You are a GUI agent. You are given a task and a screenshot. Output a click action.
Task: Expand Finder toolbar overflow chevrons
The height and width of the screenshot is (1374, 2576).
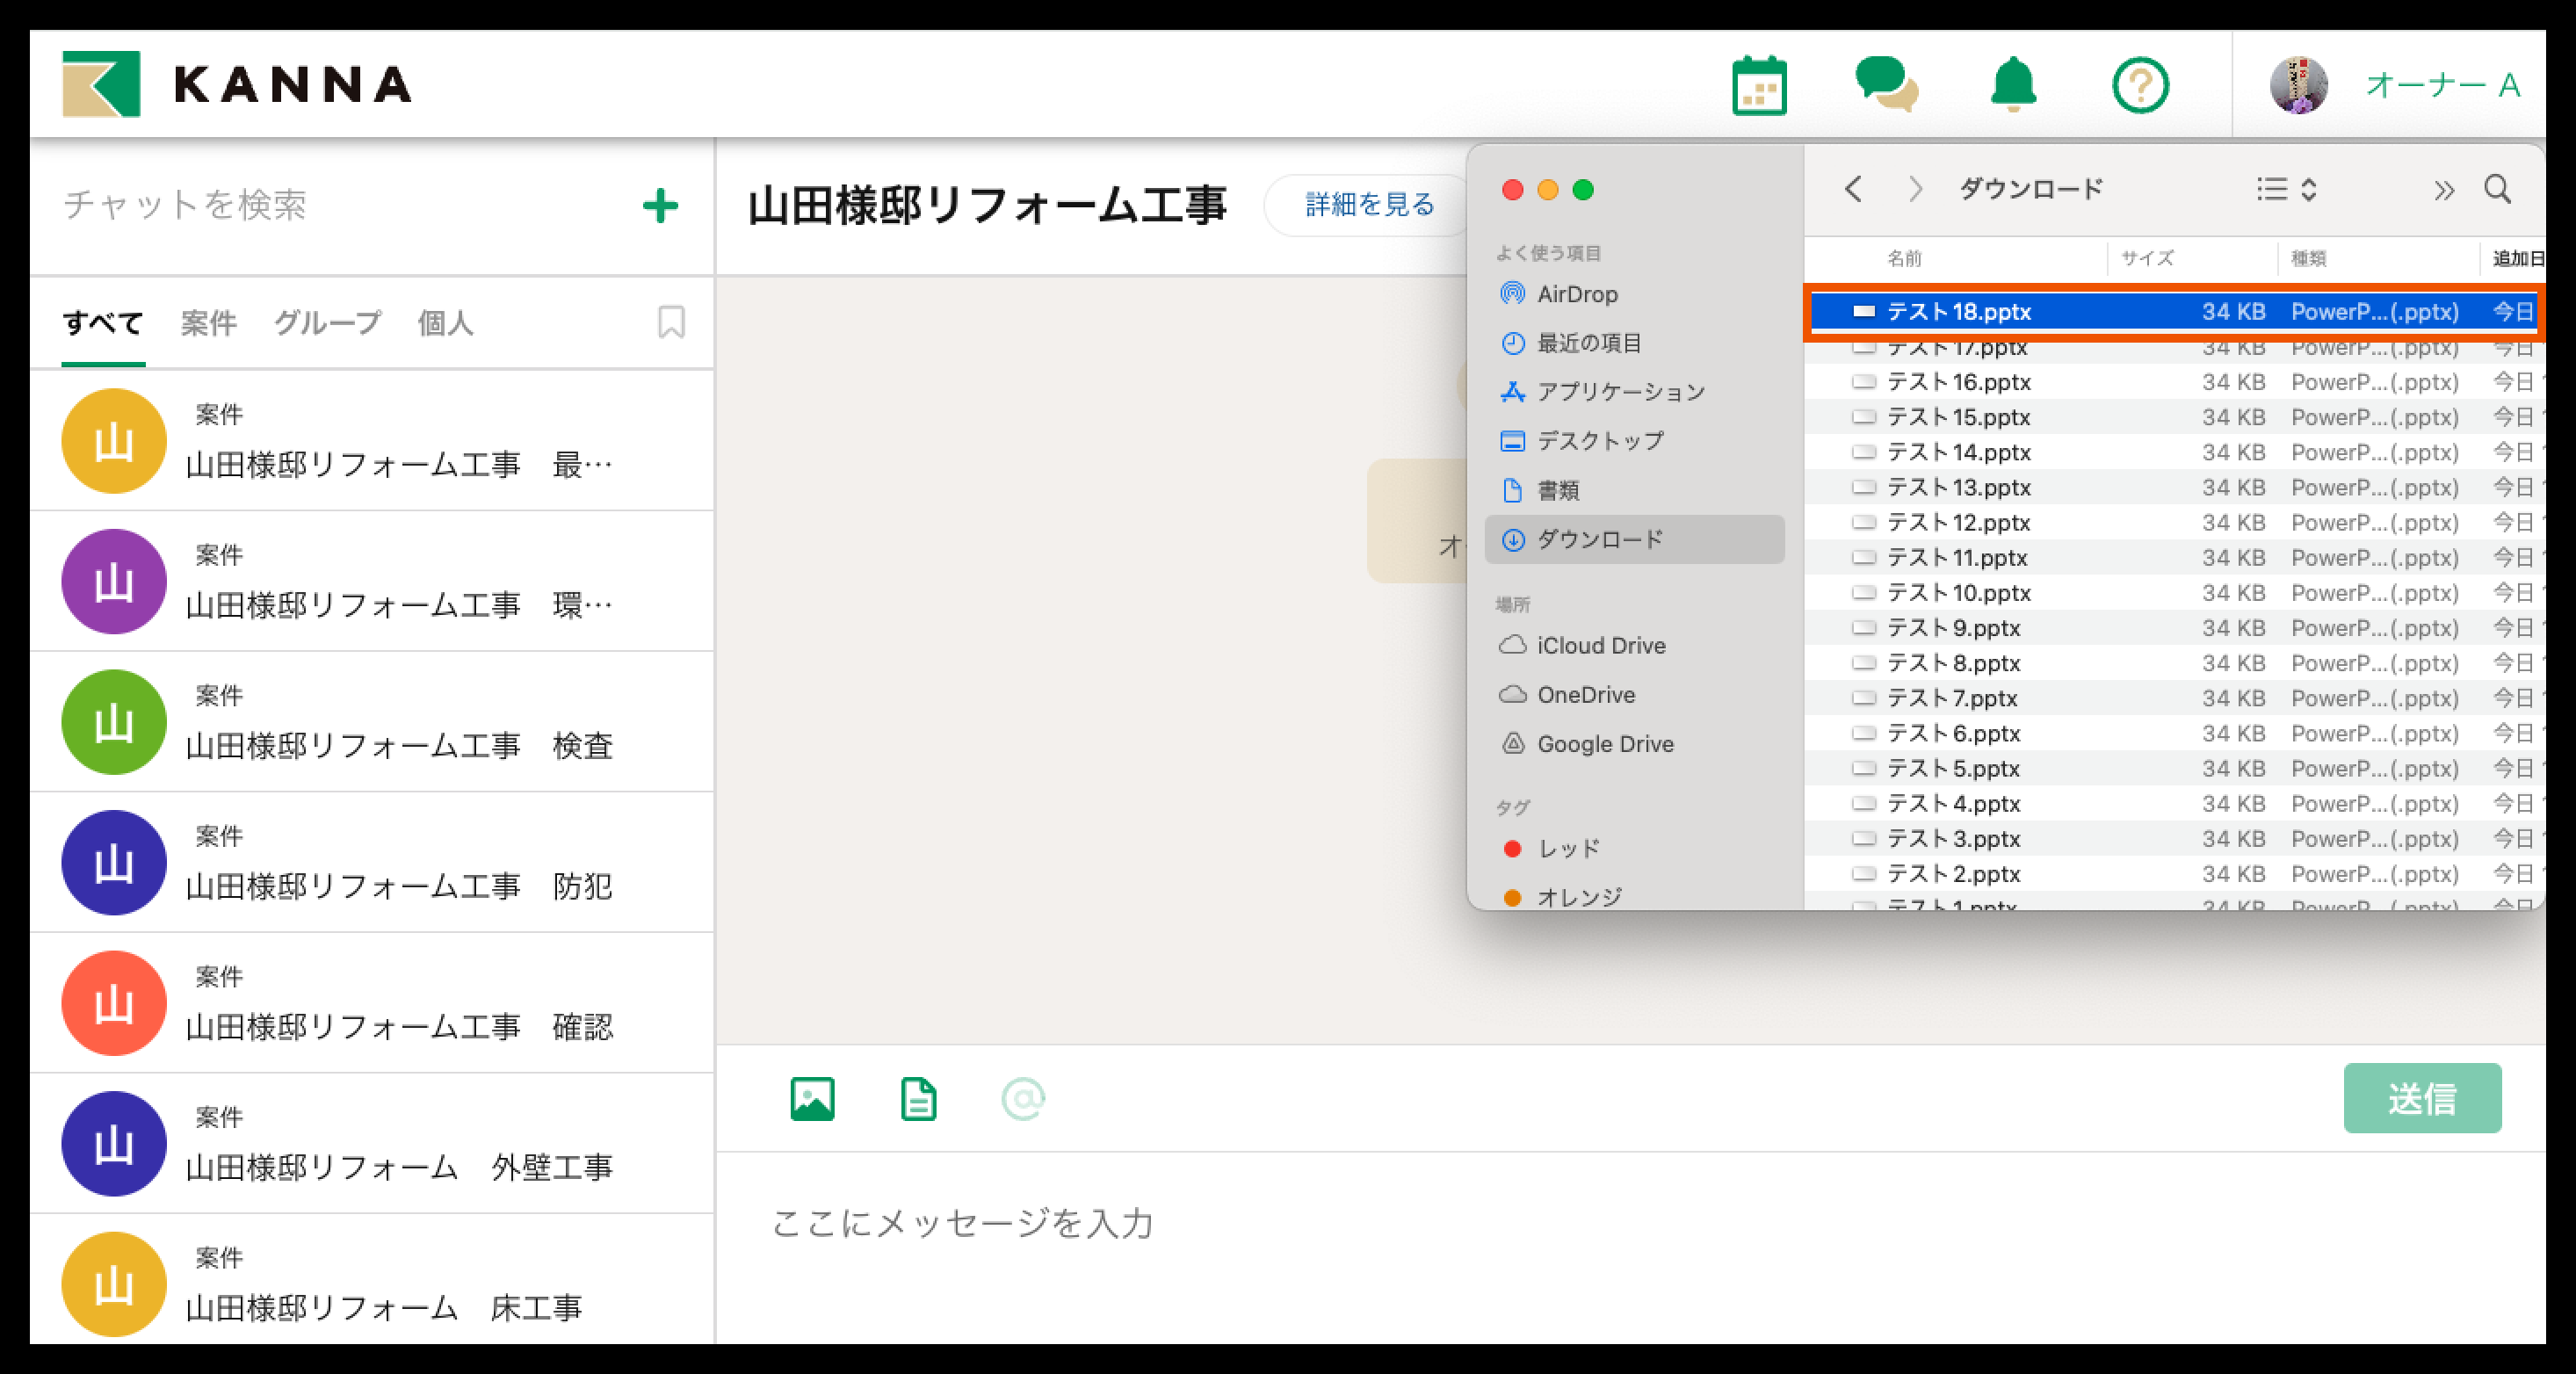[x=2443, y=190]
